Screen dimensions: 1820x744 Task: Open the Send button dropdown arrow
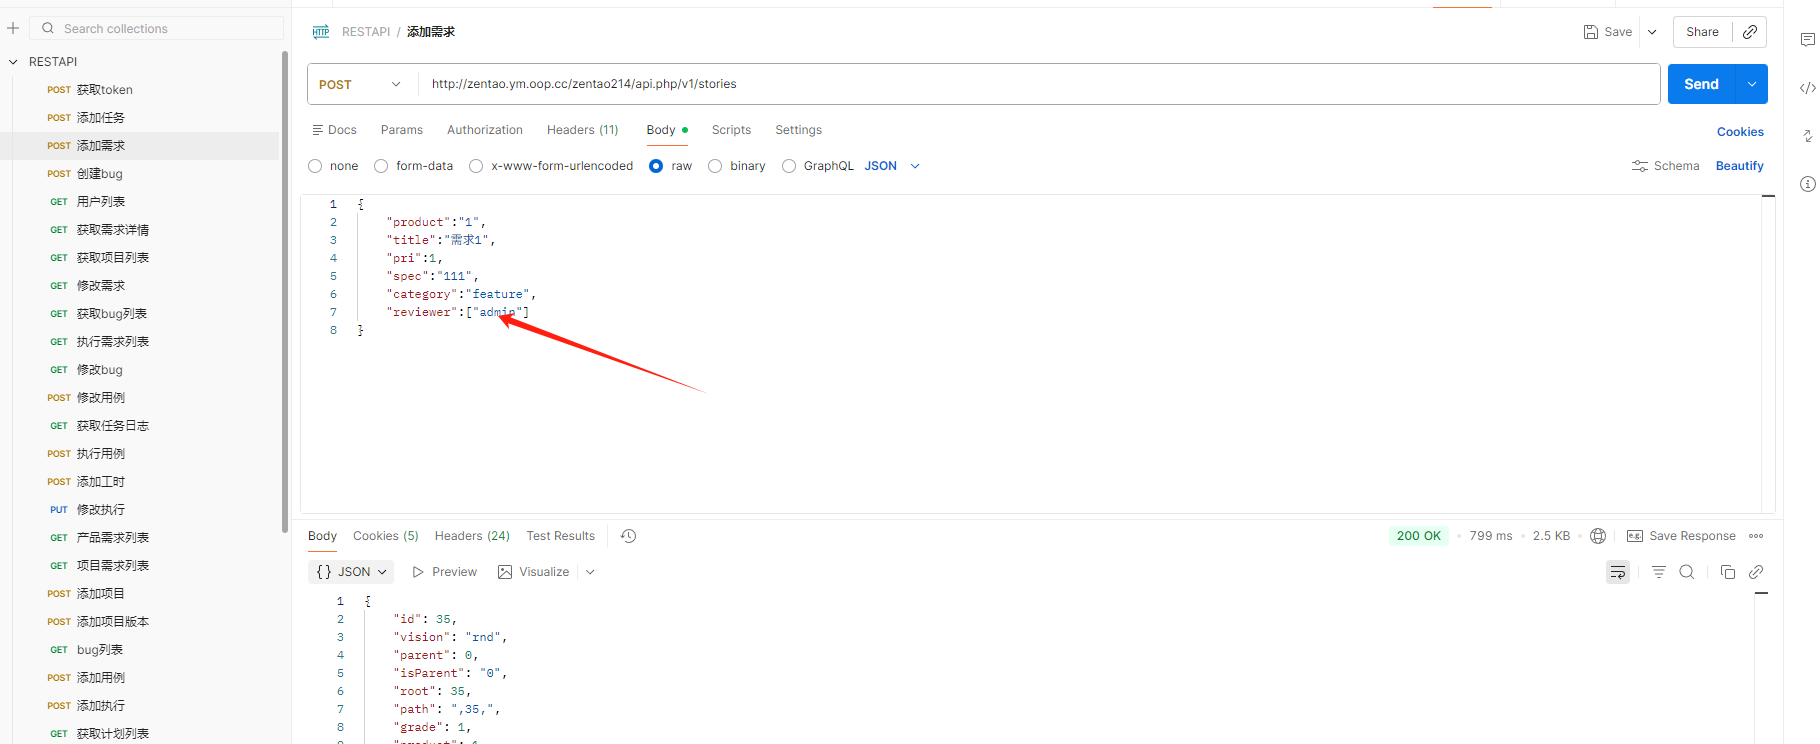(x=1752, y=84)
